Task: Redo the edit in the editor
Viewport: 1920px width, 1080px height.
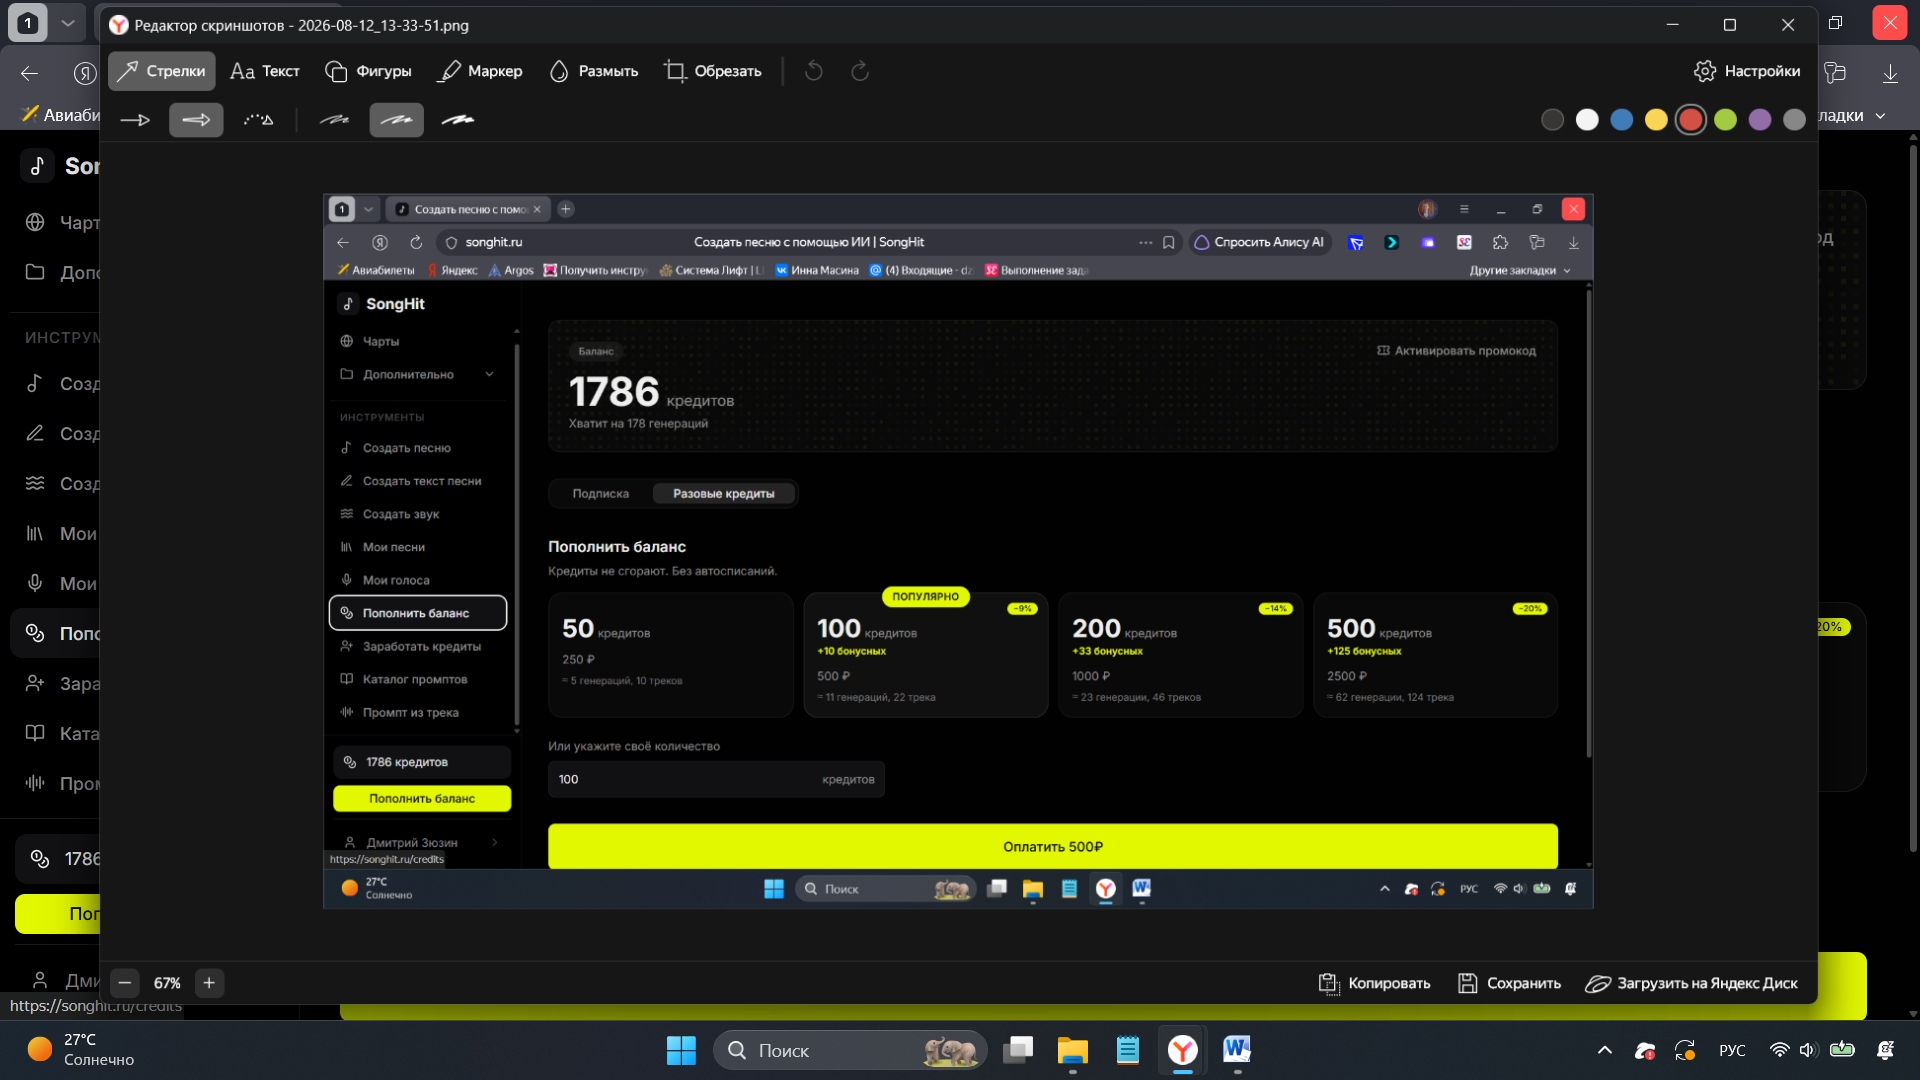Action: click(x=860, y=71)
